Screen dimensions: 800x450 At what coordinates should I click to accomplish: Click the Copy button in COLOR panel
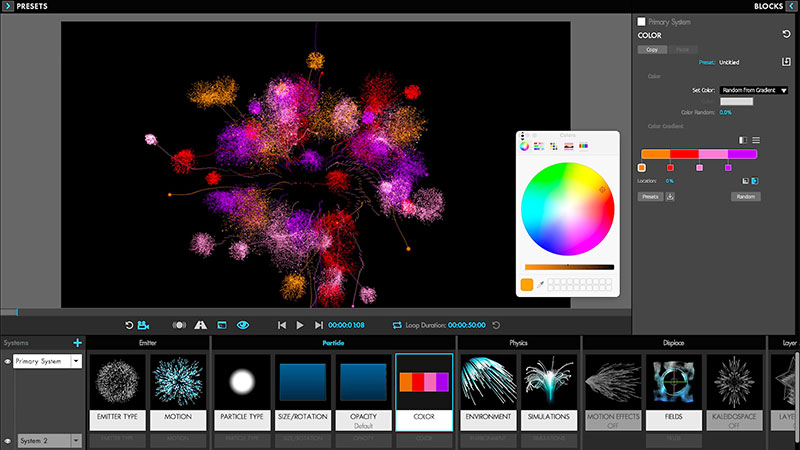(x=651, y=49)
